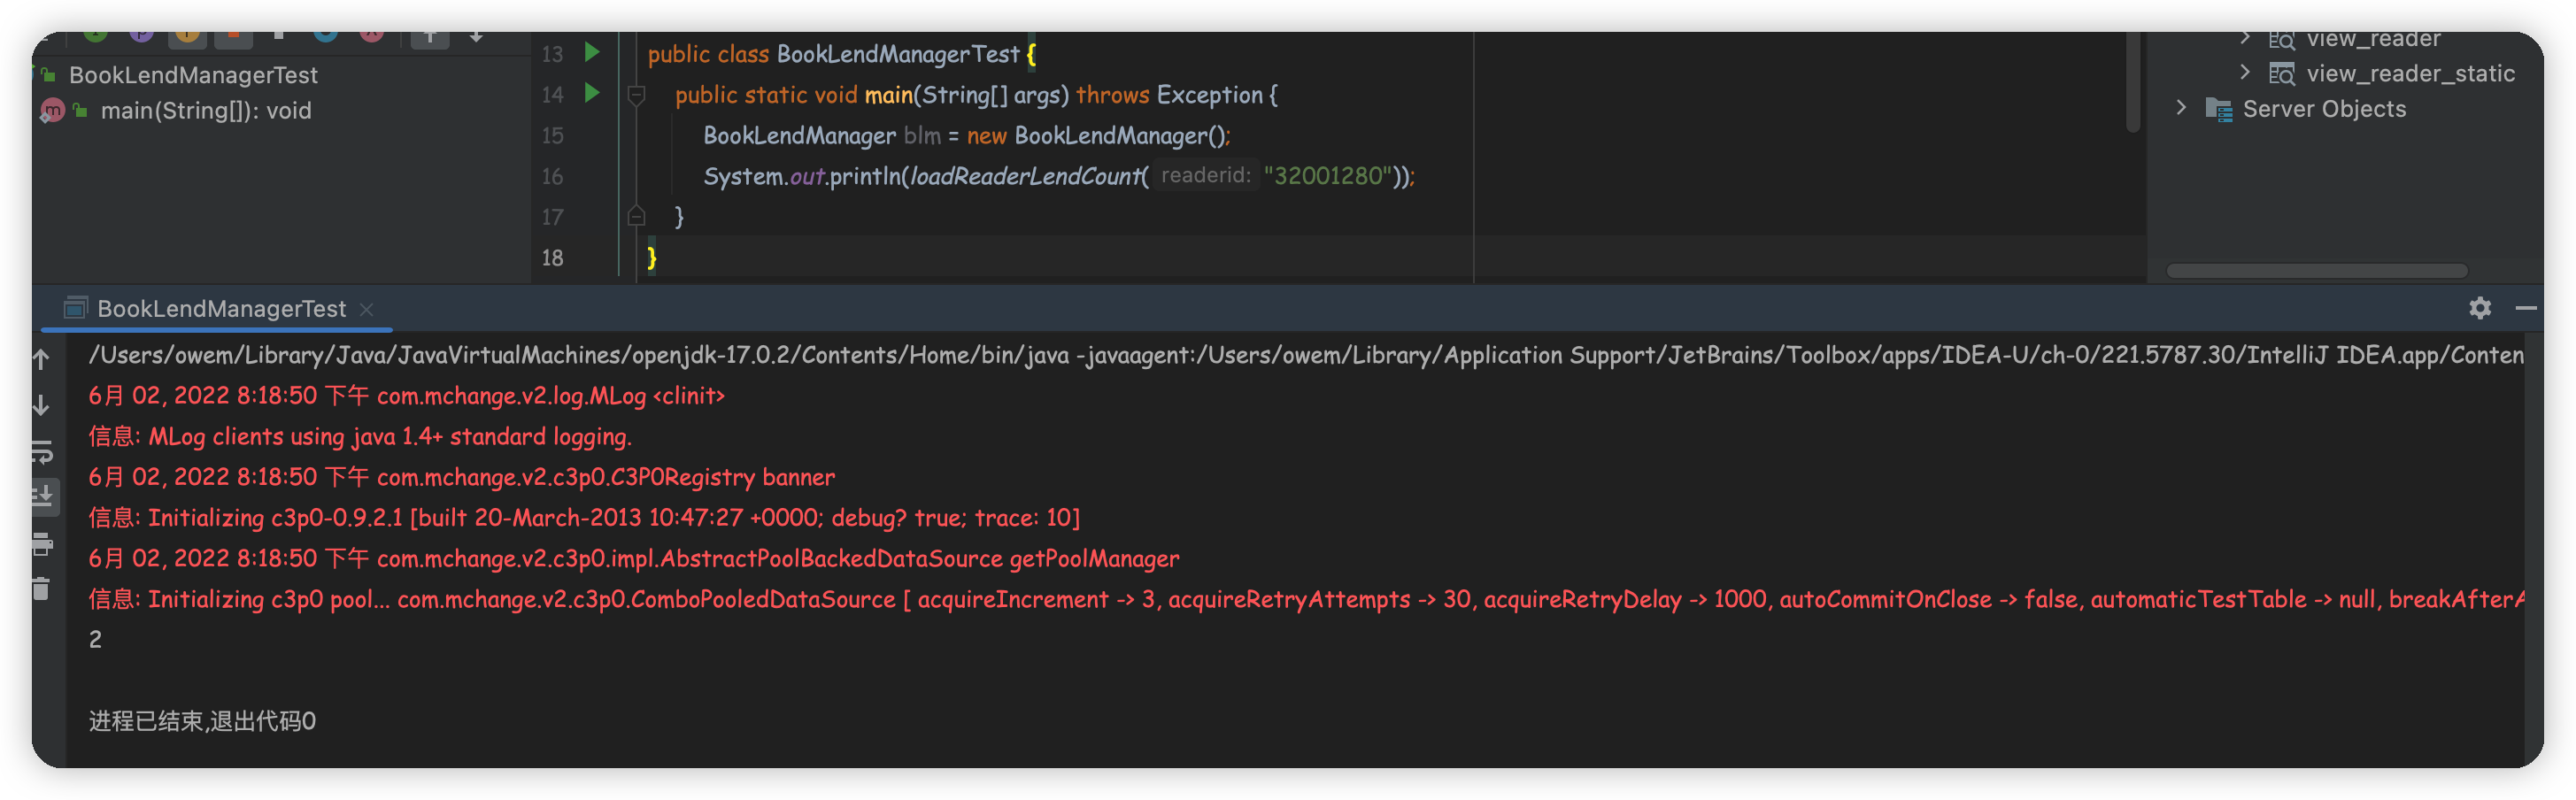Close the BookLendManagerTest run tab
This screenshot has width=2576, height=800.
click(366, 309)
